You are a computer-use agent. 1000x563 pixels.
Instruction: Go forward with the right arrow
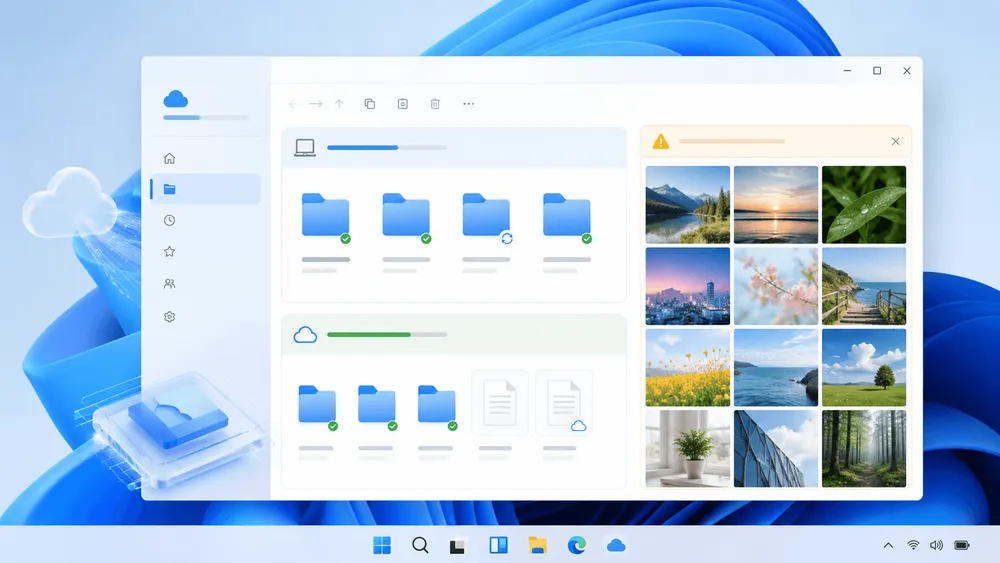(316, 104)
